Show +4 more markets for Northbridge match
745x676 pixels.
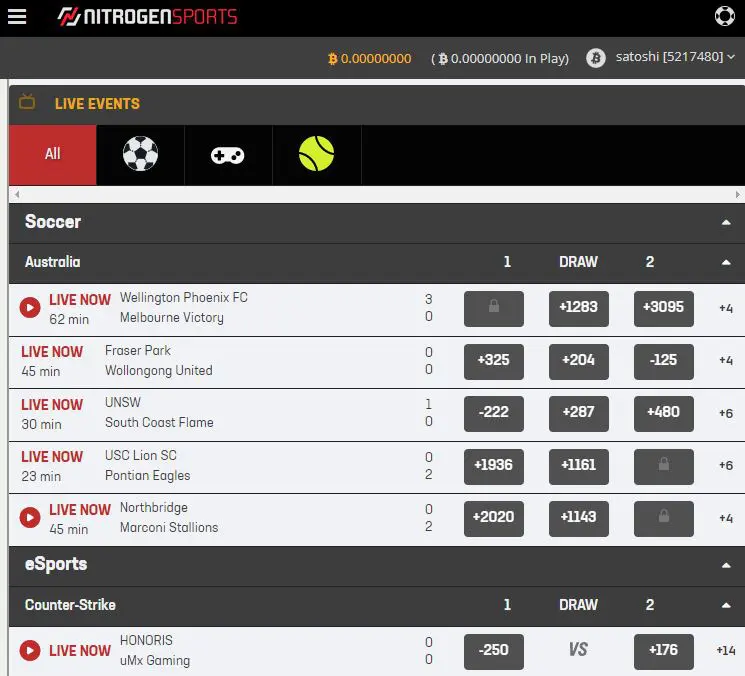(x=726, y=518)
